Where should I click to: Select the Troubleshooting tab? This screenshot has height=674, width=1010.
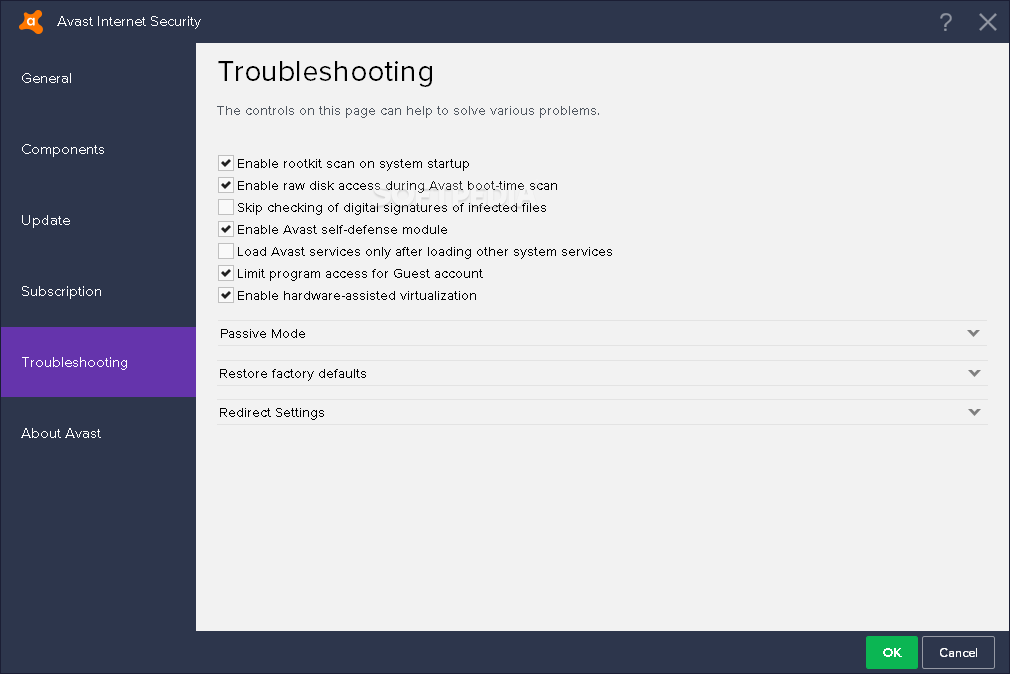pyautogui.click(x=98, y=362)
